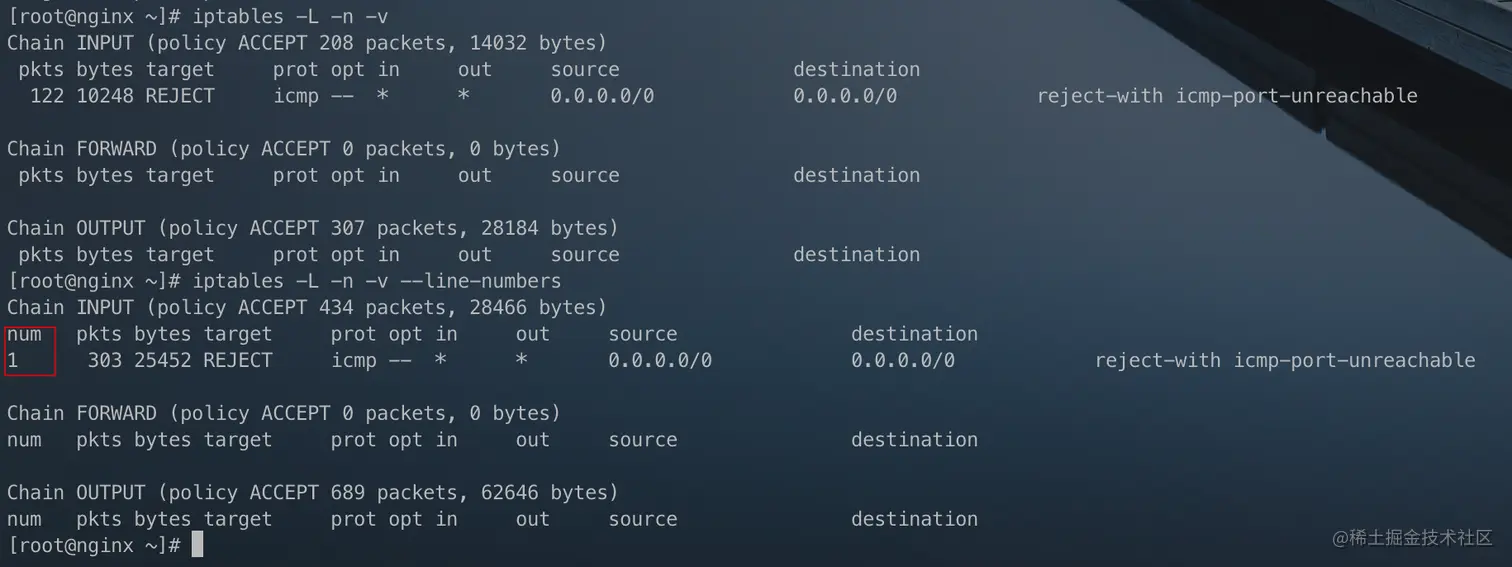1512x567 pixels.
Task: Click "icmp" protocol in the 303-packet row
Action: pos(354,360)
